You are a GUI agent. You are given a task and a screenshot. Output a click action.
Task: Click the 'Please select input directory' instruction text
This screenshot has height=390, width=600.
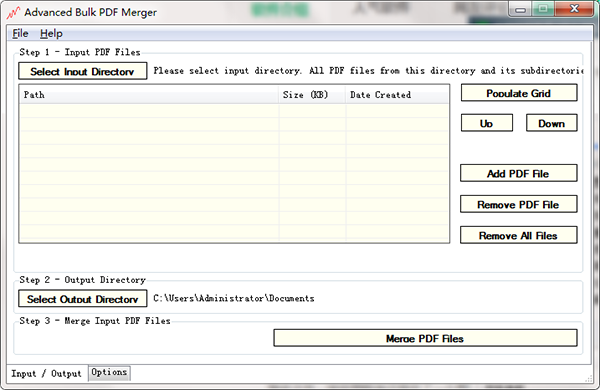point(368,71)
